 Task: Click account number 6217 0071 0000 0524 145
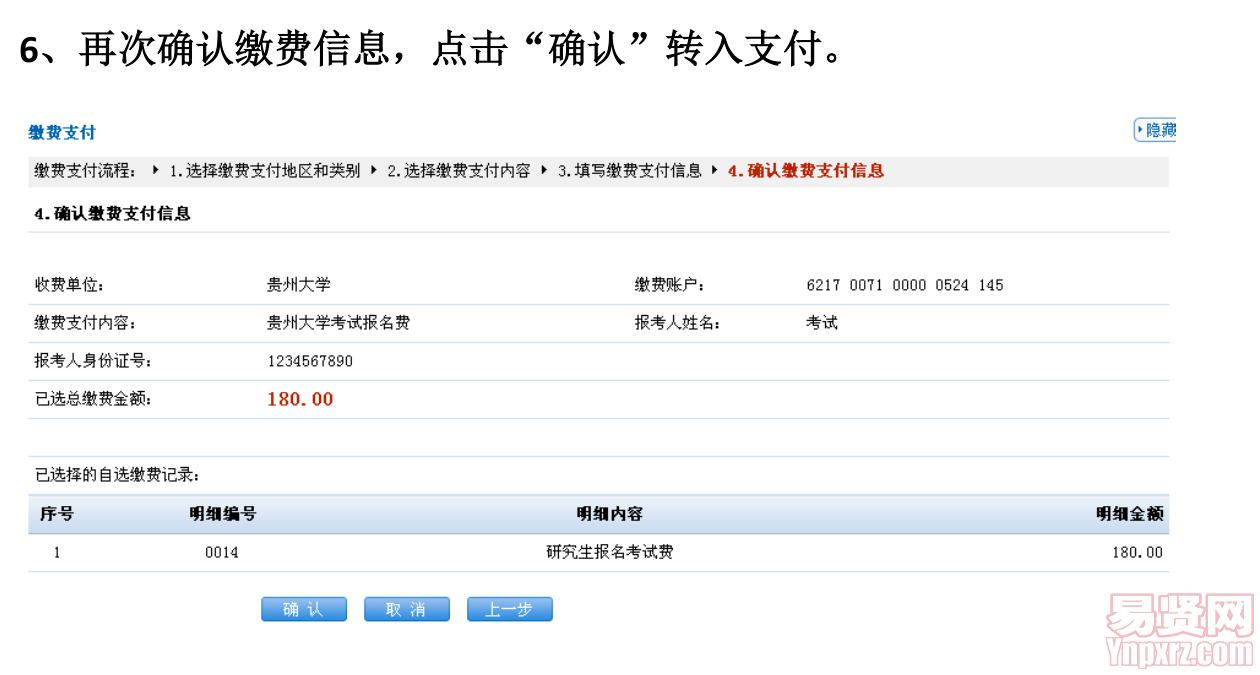[x=905, y=285]
